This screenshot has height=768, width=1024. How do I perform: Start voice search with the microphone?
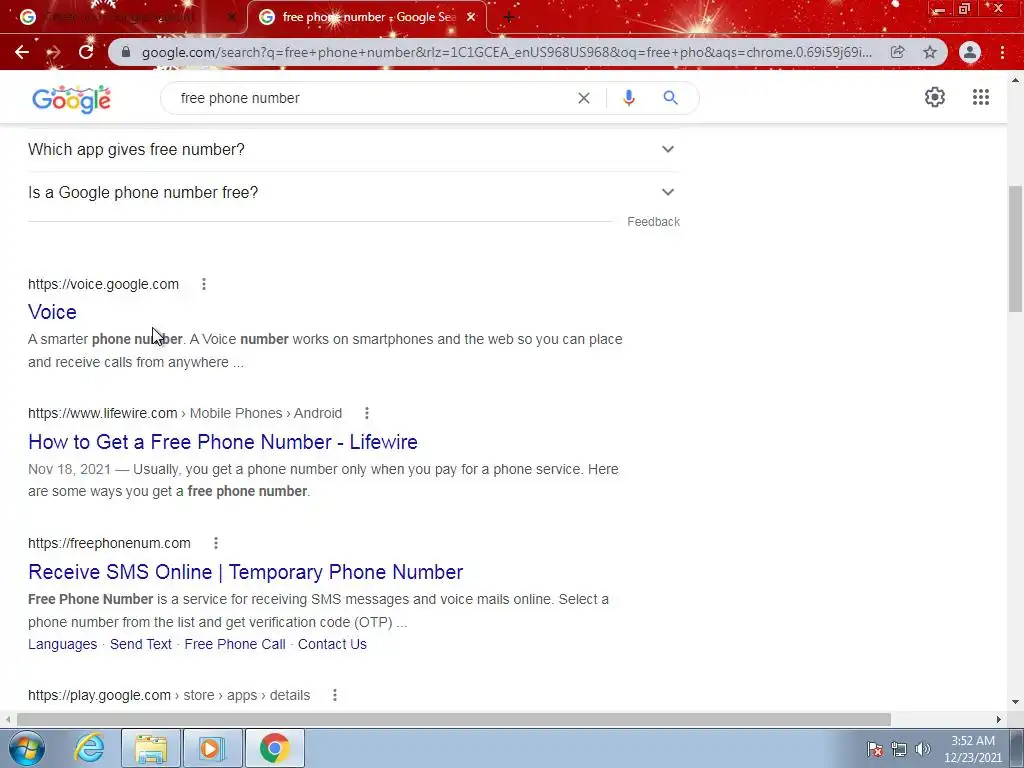click(x=628, y=98)
